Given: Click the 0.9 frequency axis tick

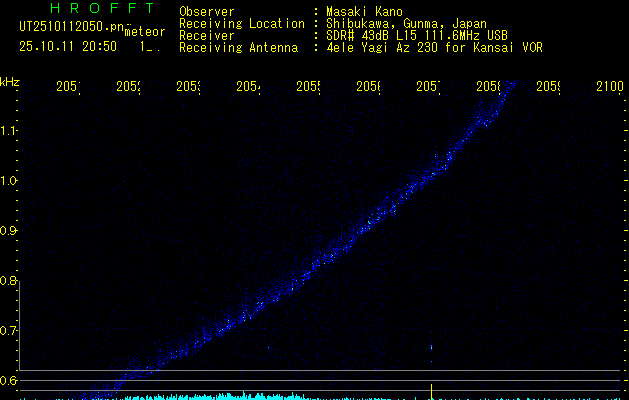Looking at the screenshot, I should click(9, 231).
